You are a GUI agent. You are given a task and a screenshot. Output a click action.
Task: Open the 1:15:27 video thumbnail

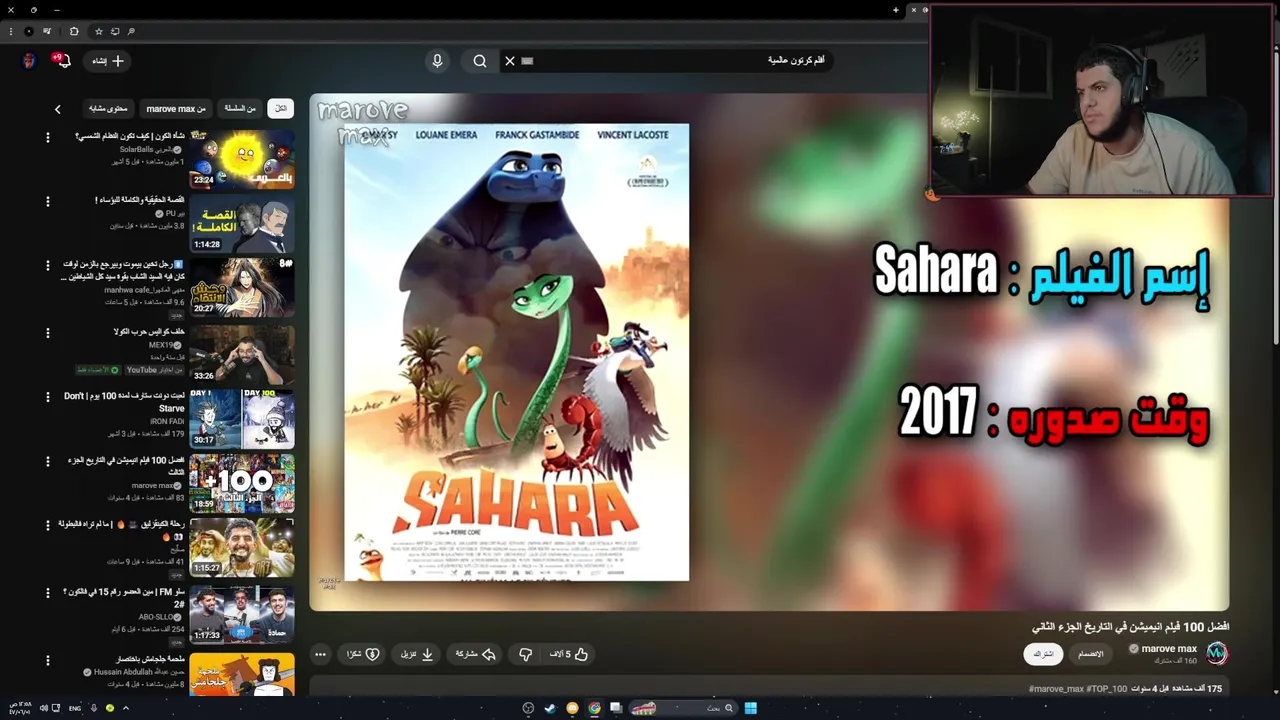[242, 547]
